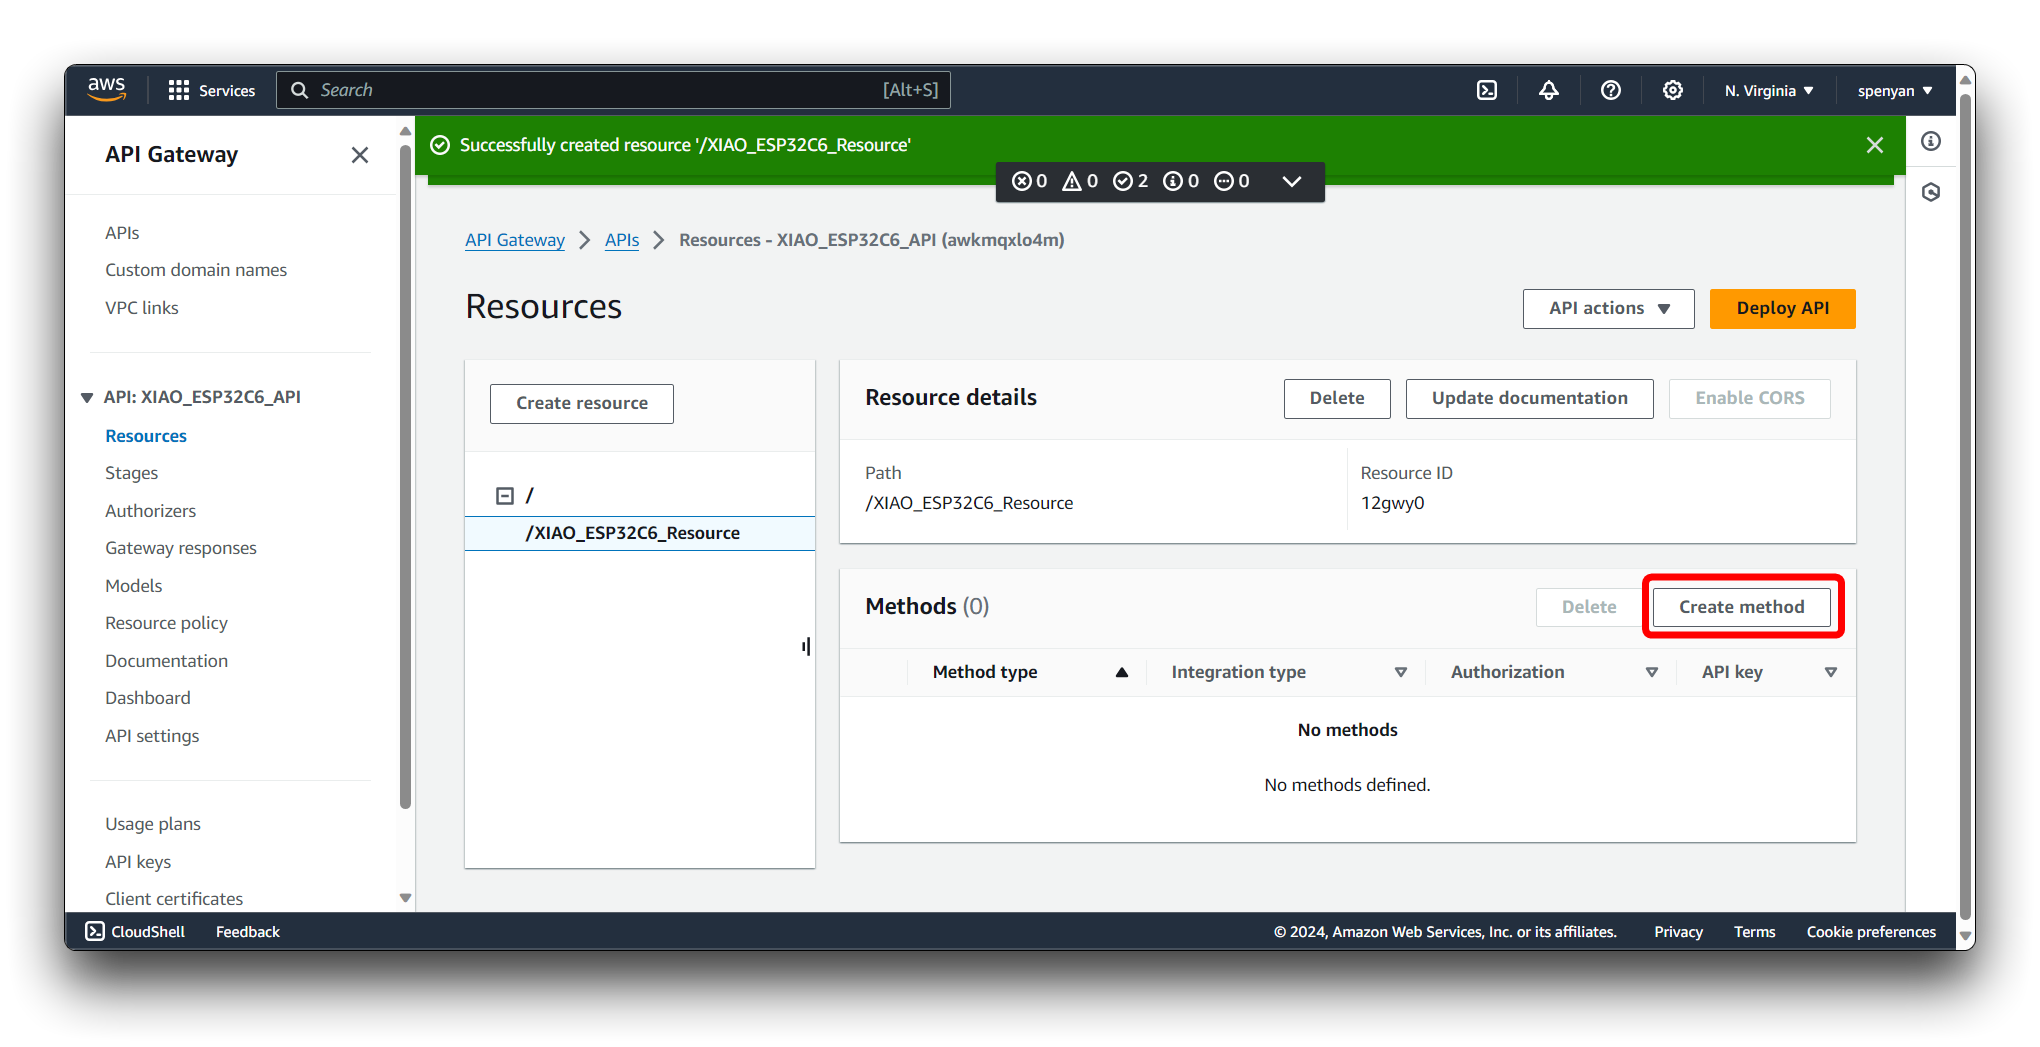Image resolution: width=2040 pixels, height=1047 pixels.
Task: Click the API Gateway breadcrumb link
Action: [515, 240]
